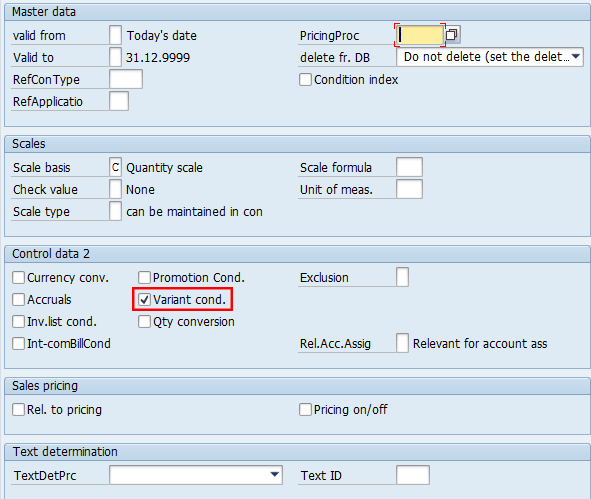Expand the delete fr. DB dropdown

pyautogui.click(x=576, y=57)
